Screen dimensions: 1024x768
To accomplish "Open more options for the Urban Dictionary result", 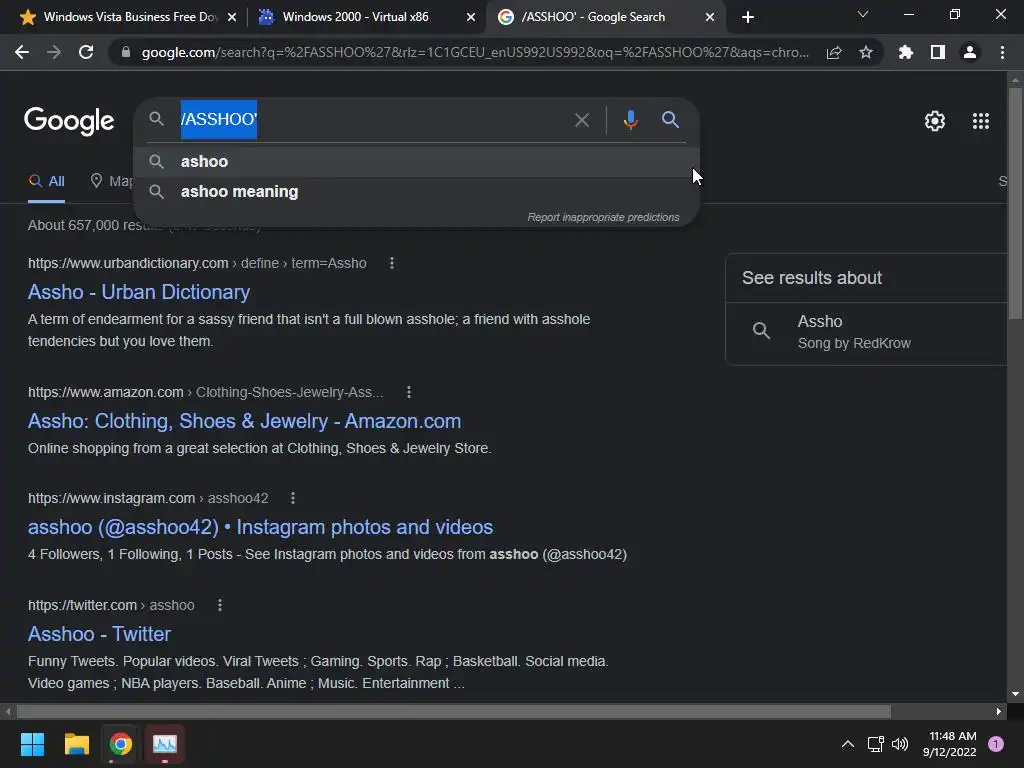I will pyautogui.click(x=391, y=263).
